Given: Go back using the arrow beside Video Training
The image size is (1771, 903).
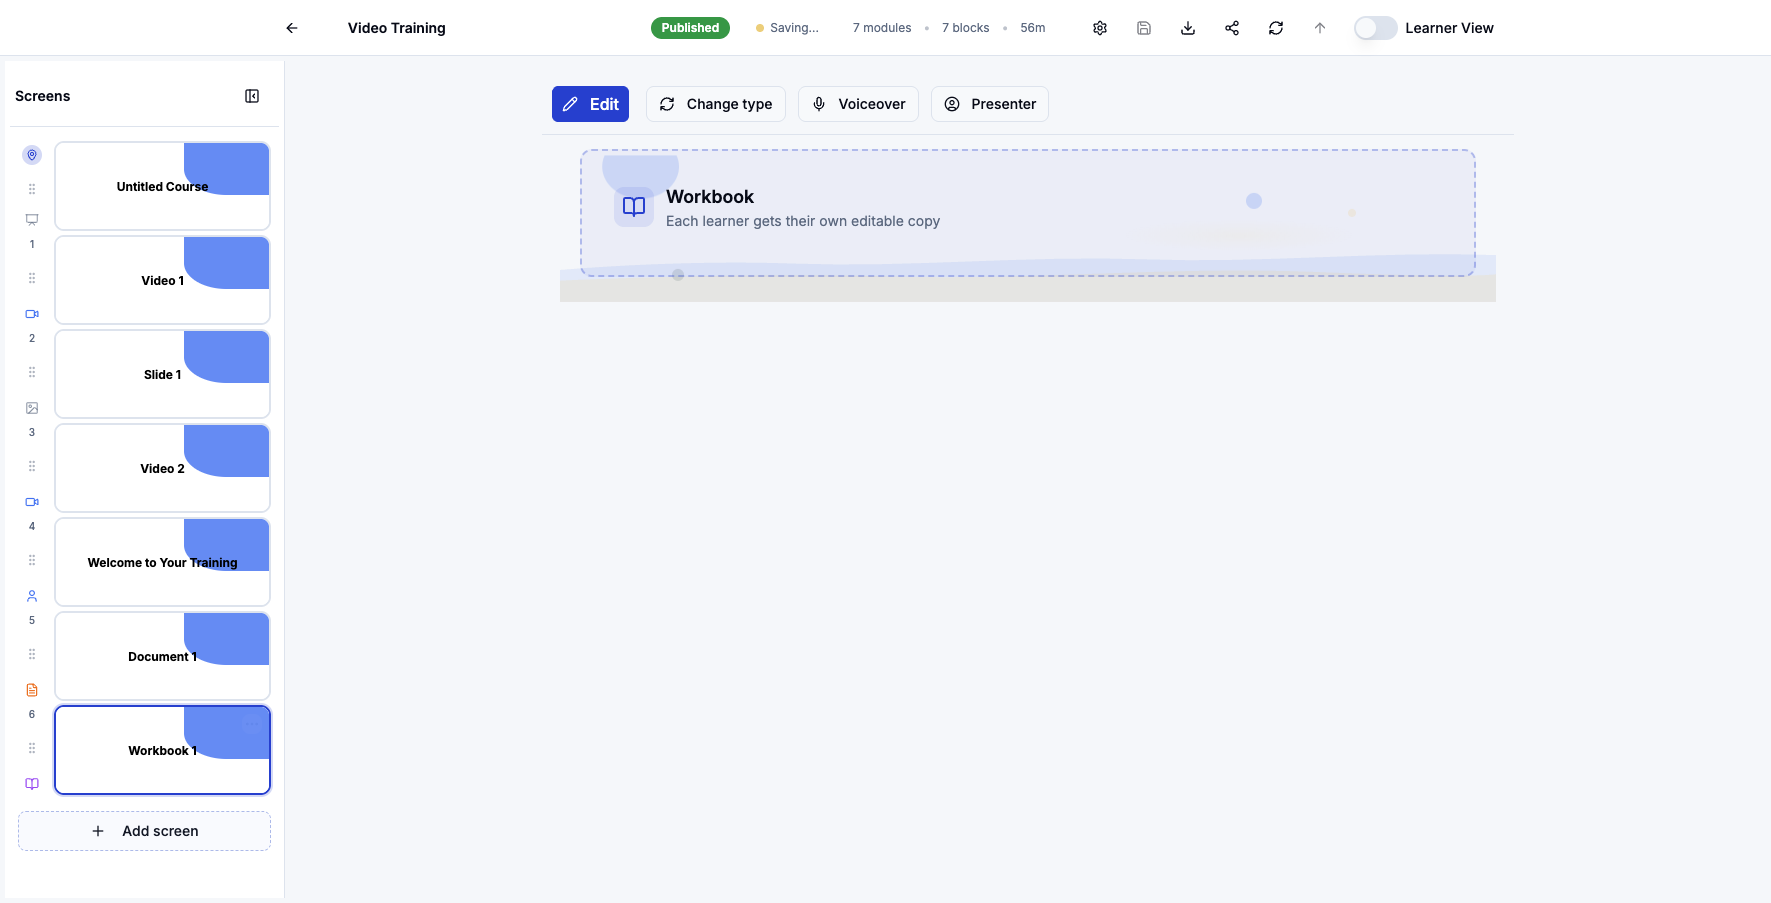Looking at the screenshot, I should pos(291,27).
